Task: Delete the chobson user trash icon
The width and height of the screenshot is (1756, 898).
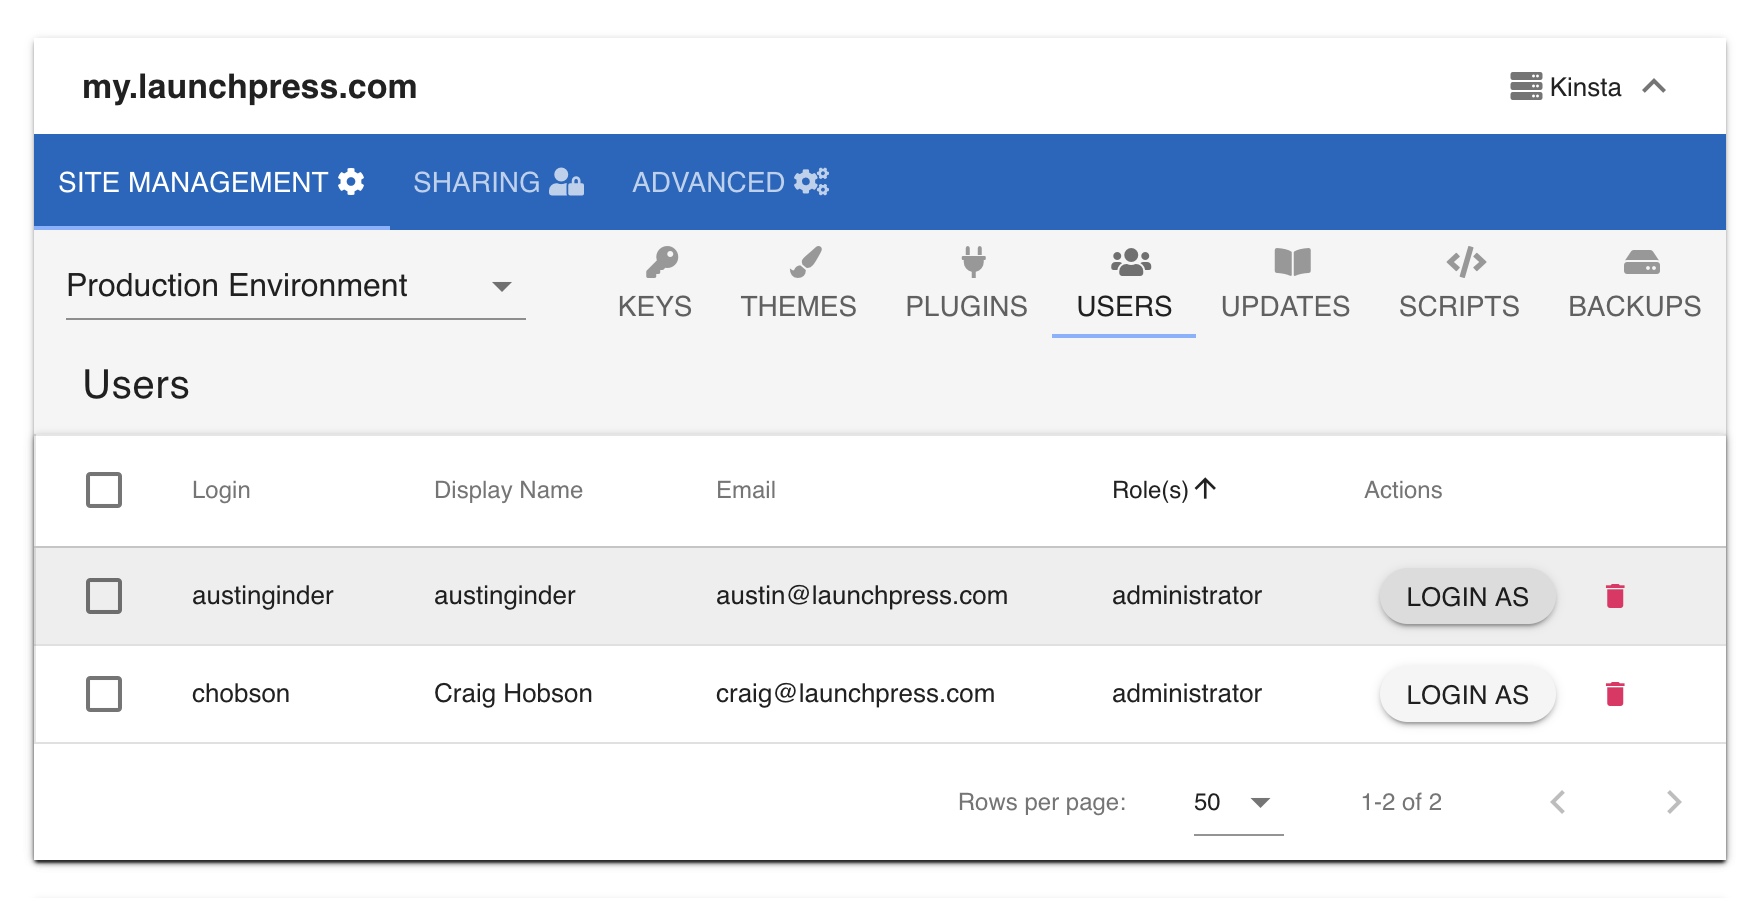Action: point(1615,694)
